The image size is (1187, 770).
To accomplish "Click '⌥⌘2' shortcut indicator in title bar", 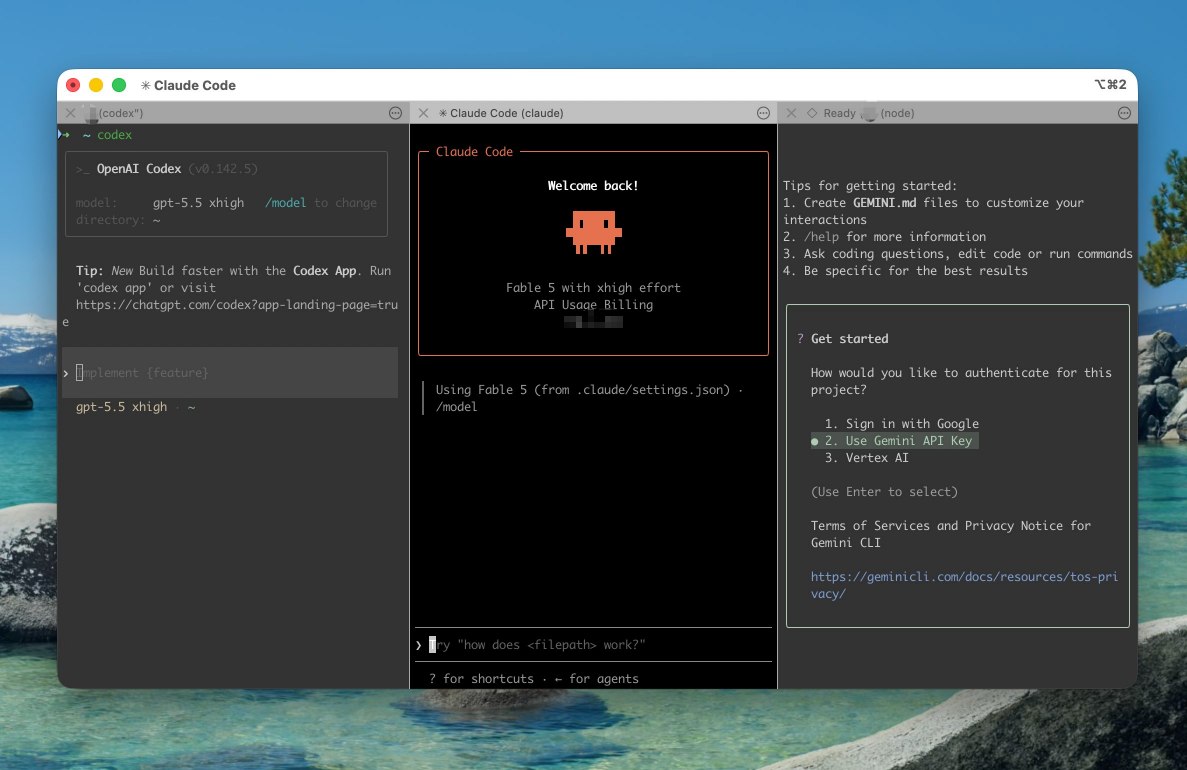I will coord(1111,85).
